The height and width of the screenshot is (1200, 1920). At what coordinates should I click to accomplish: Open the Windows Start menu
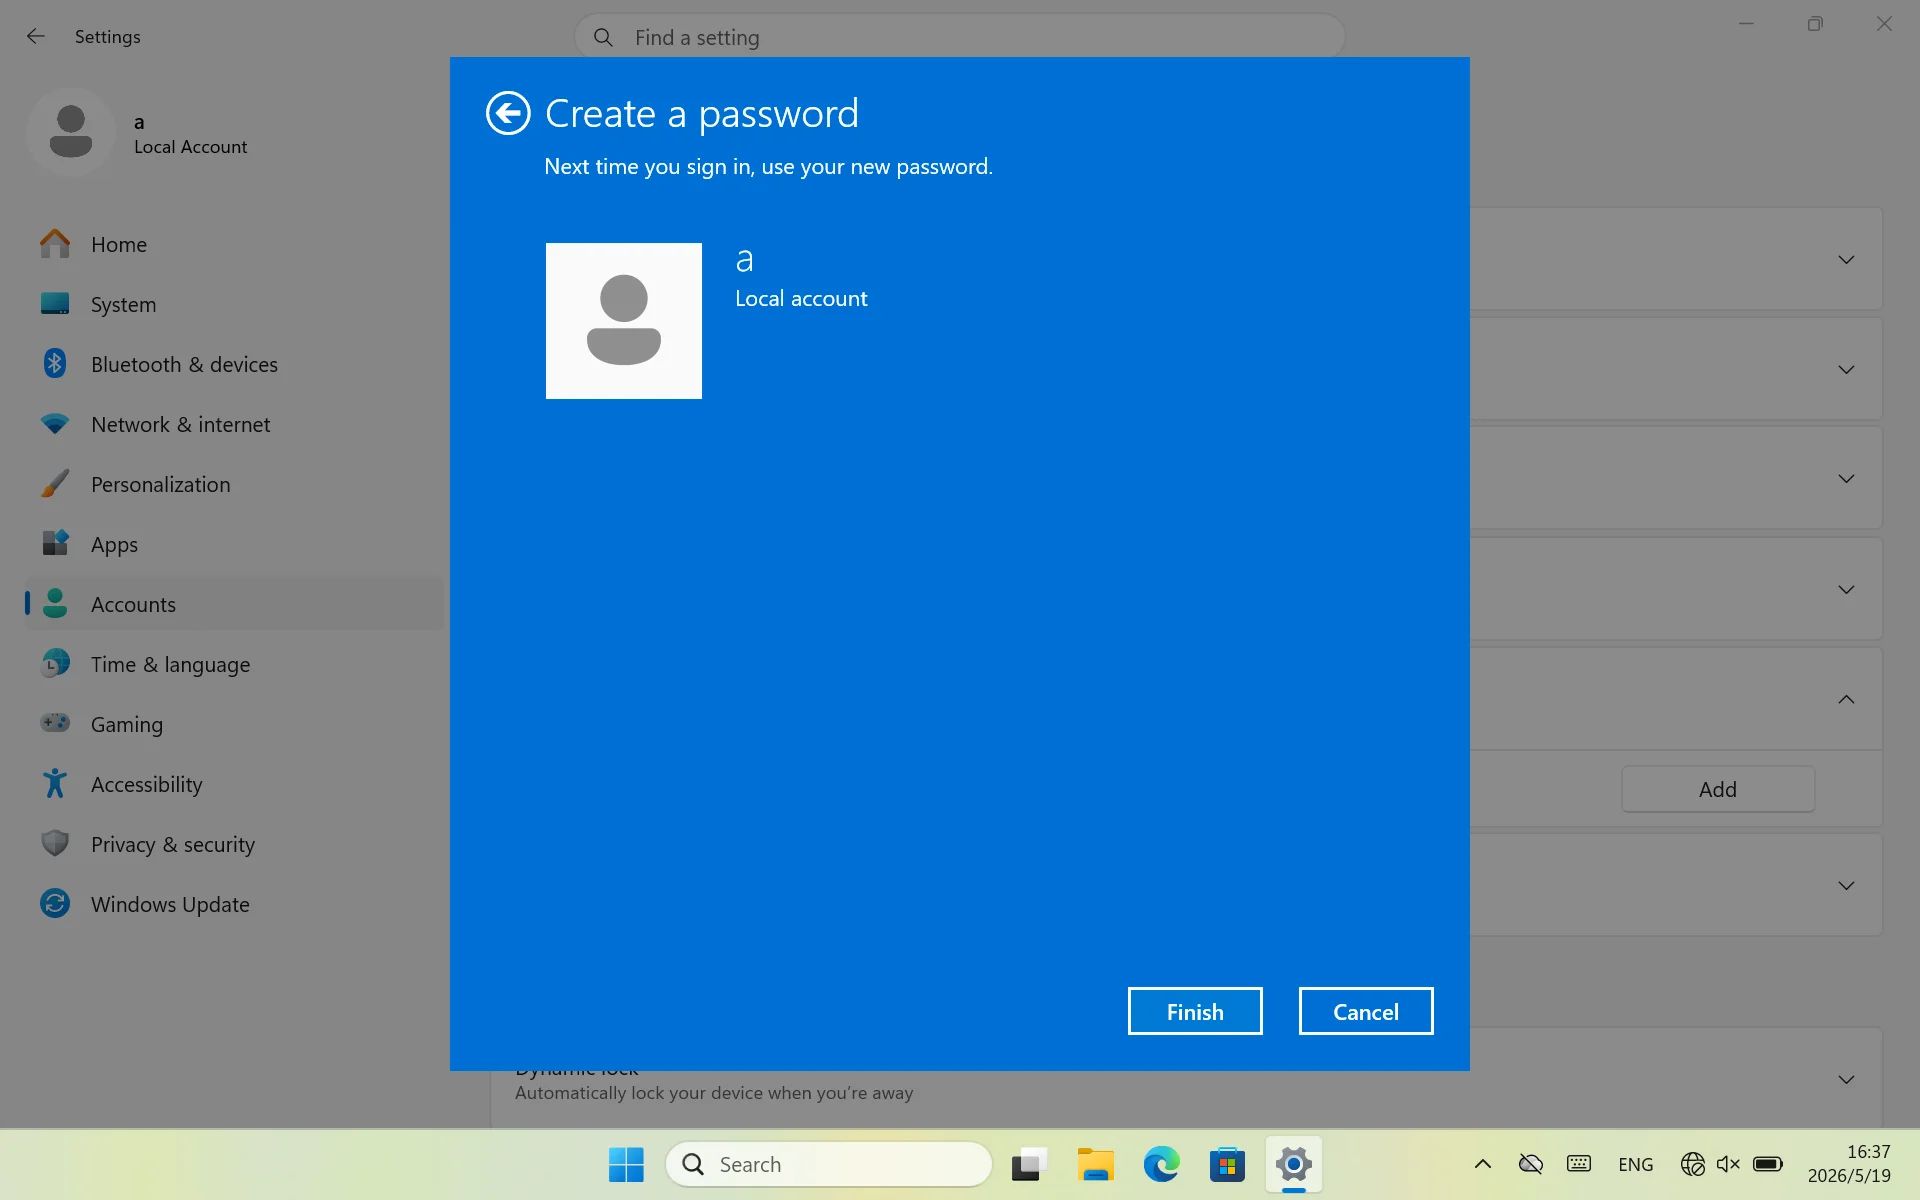click(627, 1164)
